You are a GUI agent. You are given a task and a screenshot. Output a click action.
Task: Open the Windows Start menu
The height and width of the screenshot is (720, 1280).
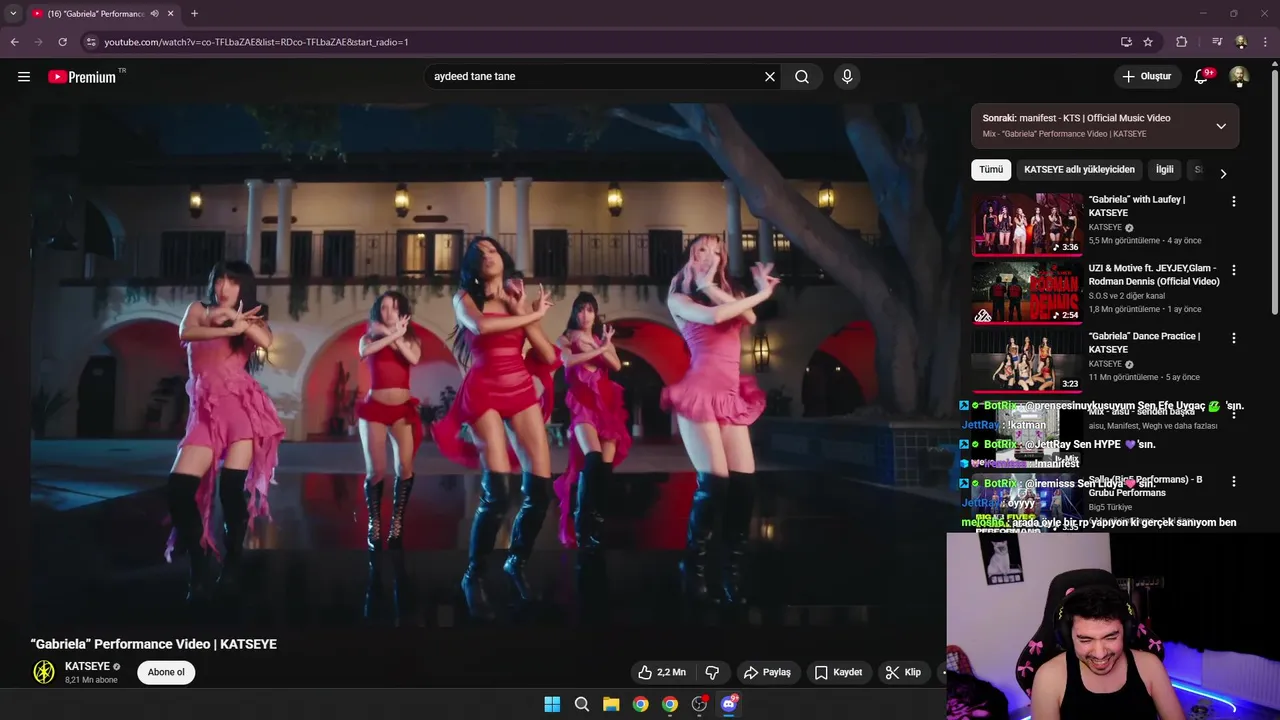(x=552, y=704)
